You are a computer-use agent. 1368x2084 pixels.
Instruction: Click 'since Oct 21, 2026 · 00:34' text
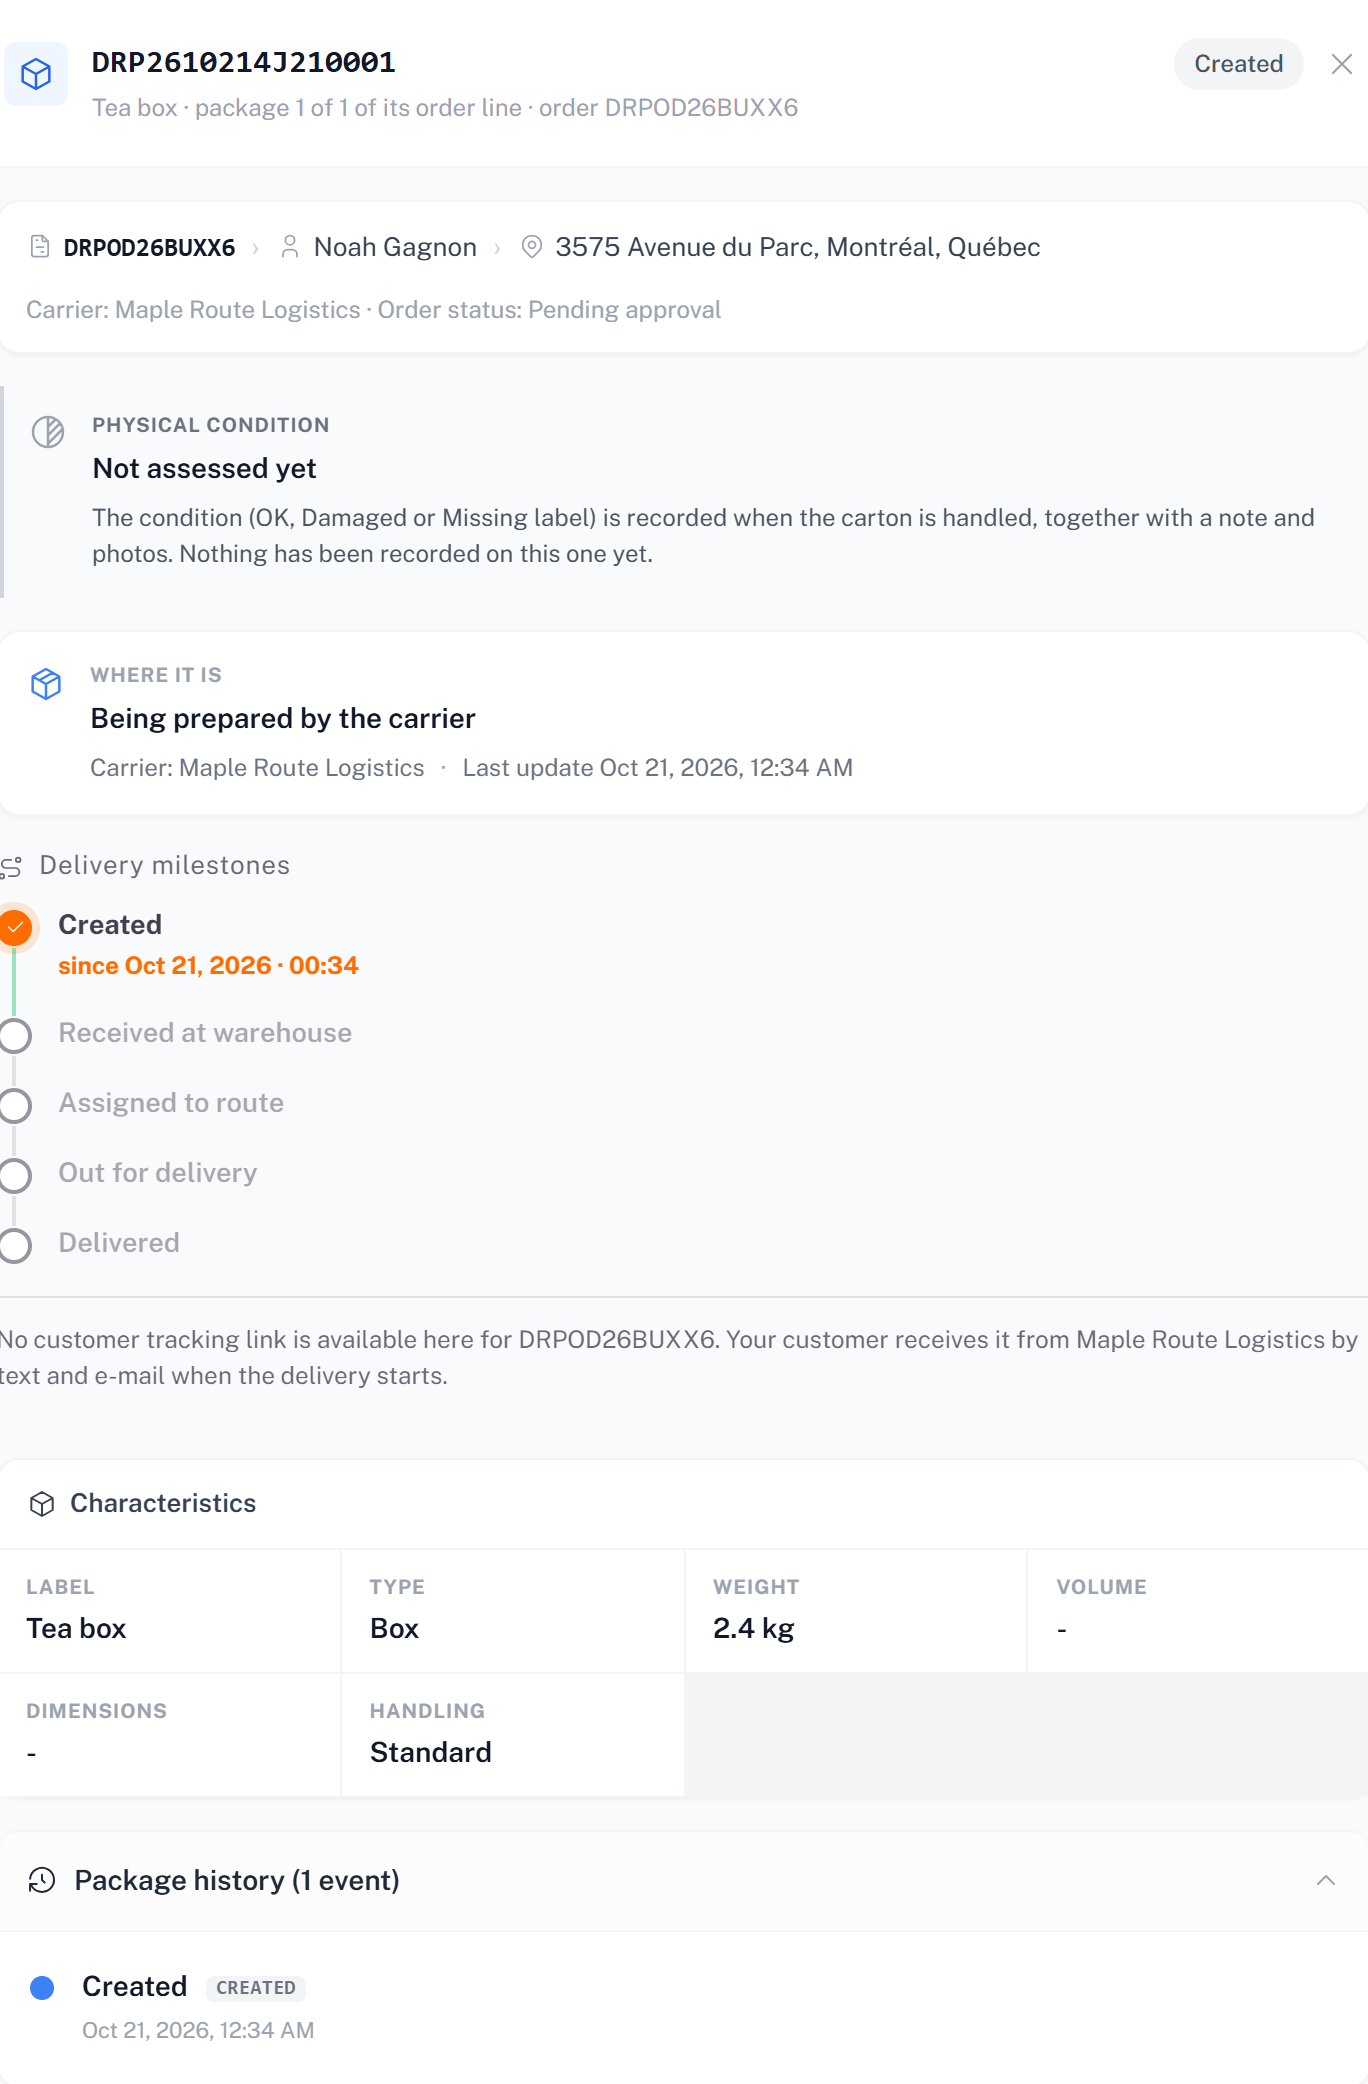(x=208, y=965)
